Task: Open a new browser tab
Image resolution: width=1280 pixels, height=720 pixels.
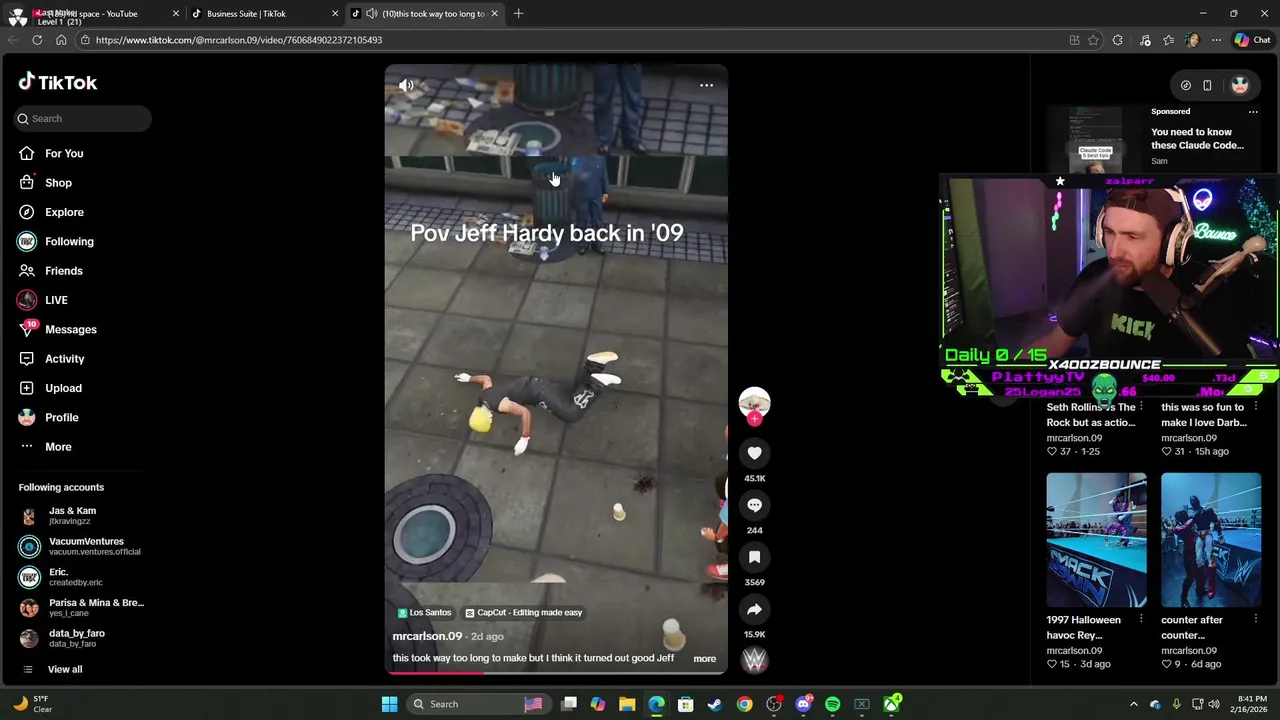Action: 518,14
